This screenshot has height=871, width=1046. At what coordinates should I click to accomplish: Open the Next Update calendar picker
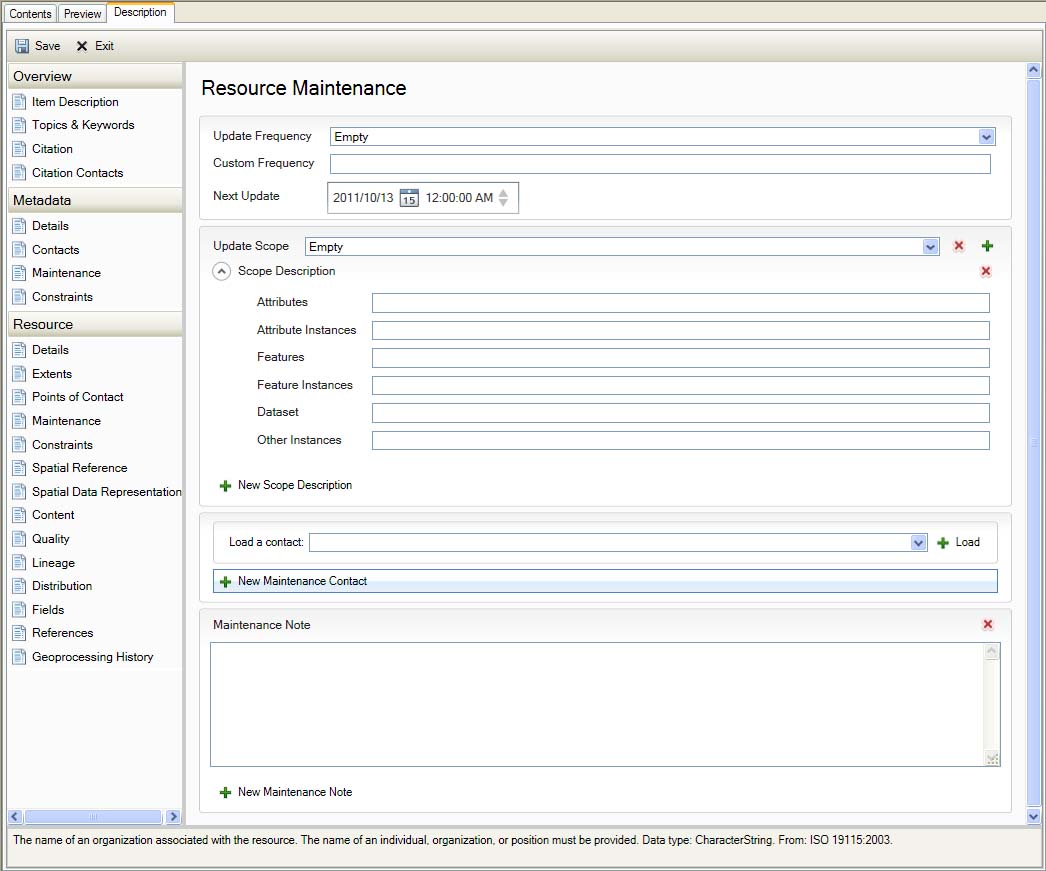[409, 198]
